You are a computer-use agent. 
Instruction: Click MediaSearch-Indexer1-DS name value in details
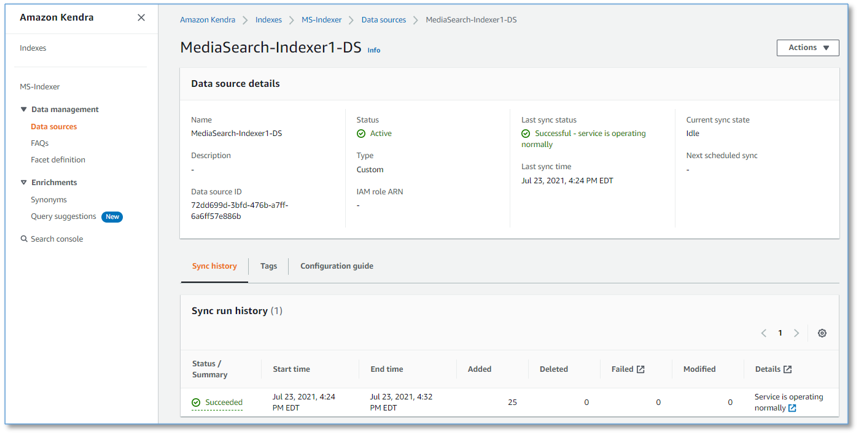coord(237,133)
